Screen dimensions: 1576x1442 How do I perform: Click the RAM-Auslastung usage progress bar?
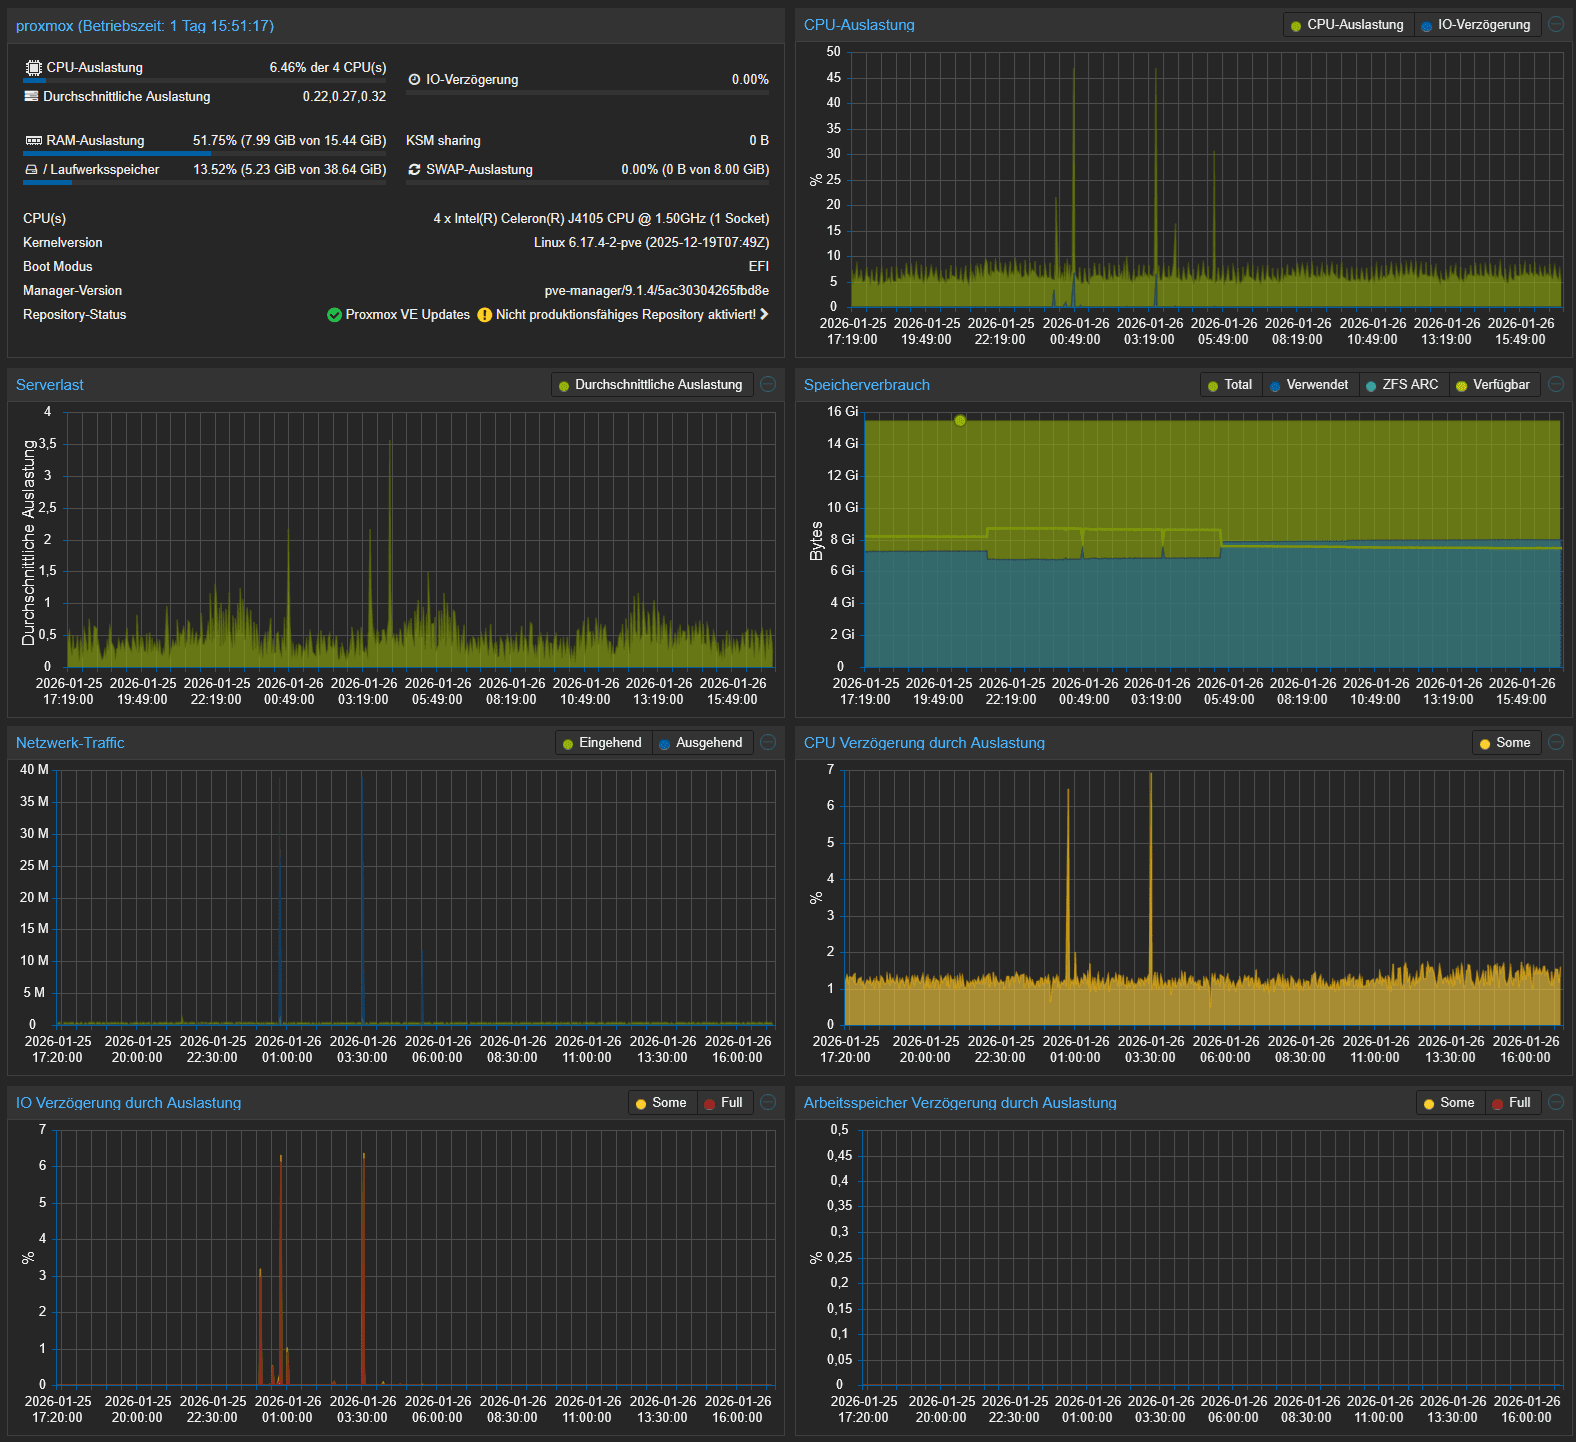click(x=205, y=154)
